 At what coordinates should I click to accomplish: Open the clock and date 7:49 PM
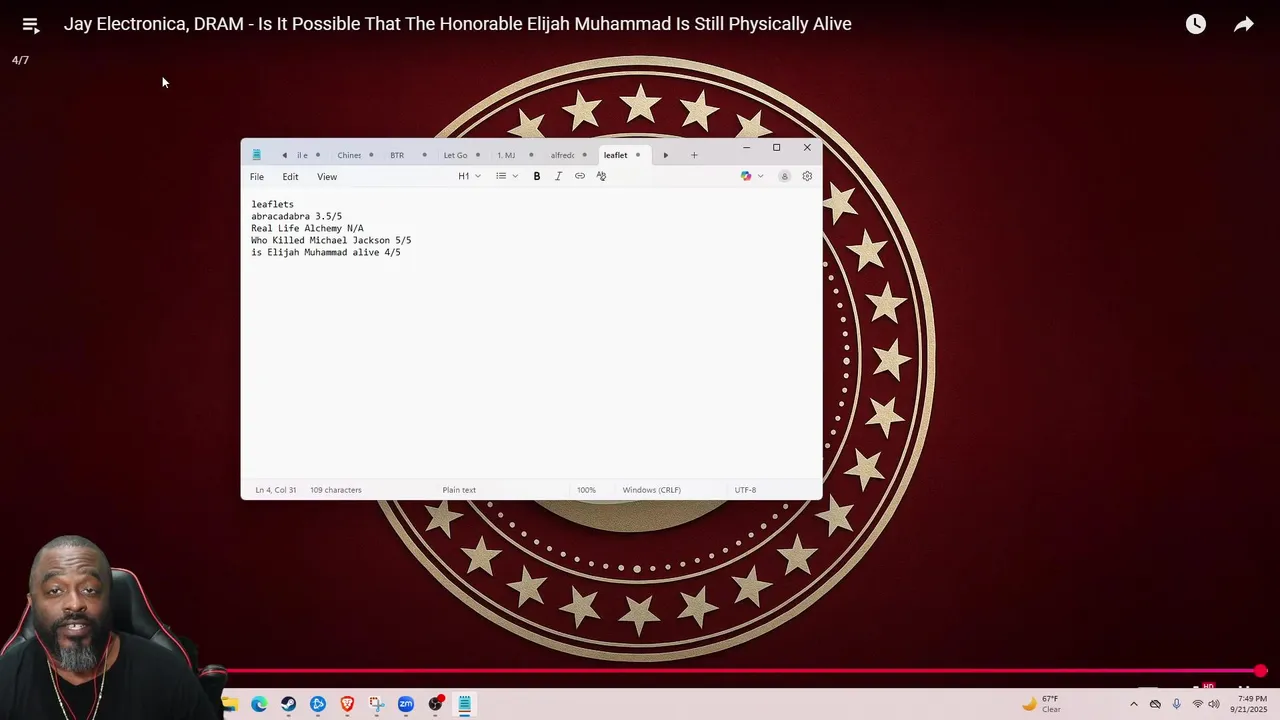click(x=1251, y=704)
